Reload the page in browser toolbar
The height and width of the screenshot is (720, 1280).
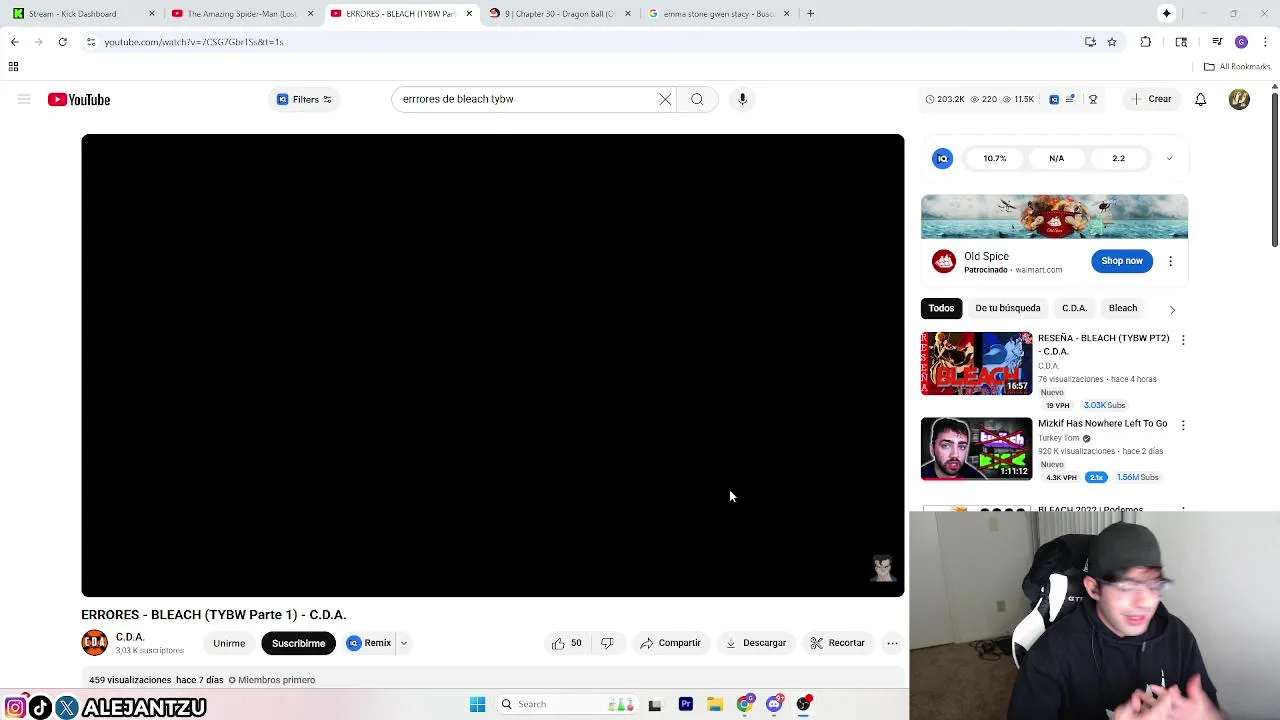(x=62, y=42)
